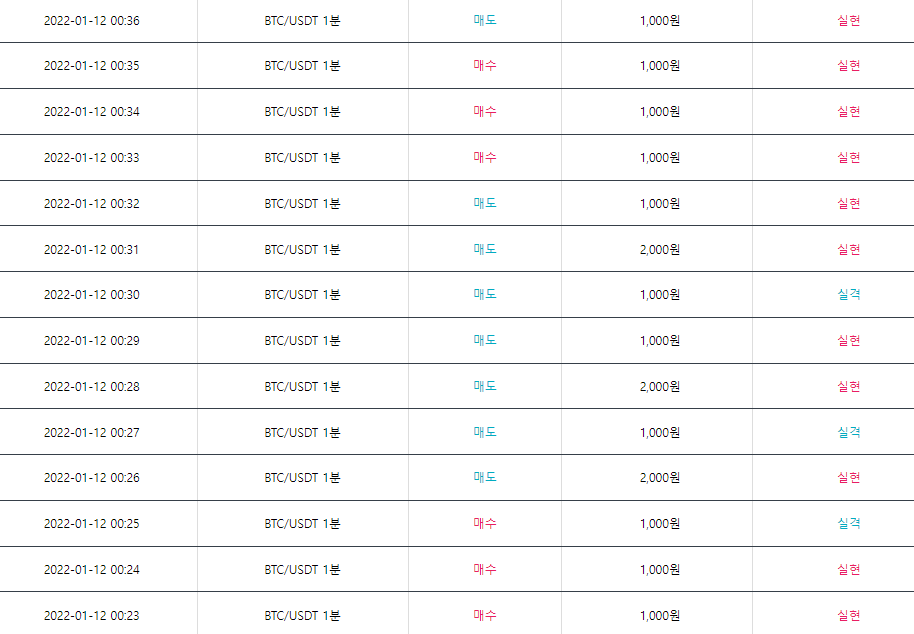The height and width of the screenshot is (634, 914).
Task: Click 2,000원 amount in the 00:28 row
Action: pos(659,386)
